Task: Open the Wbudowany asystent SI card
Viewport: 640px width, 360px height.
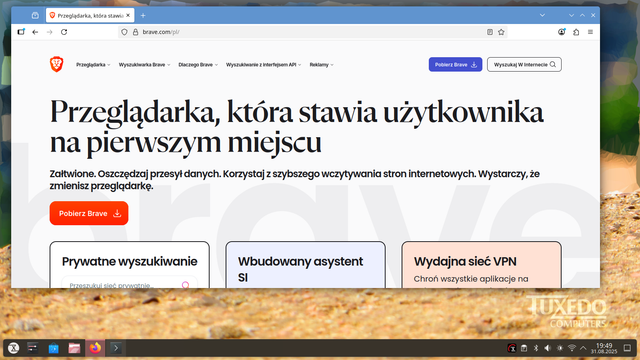Action: tap(305, 264)
